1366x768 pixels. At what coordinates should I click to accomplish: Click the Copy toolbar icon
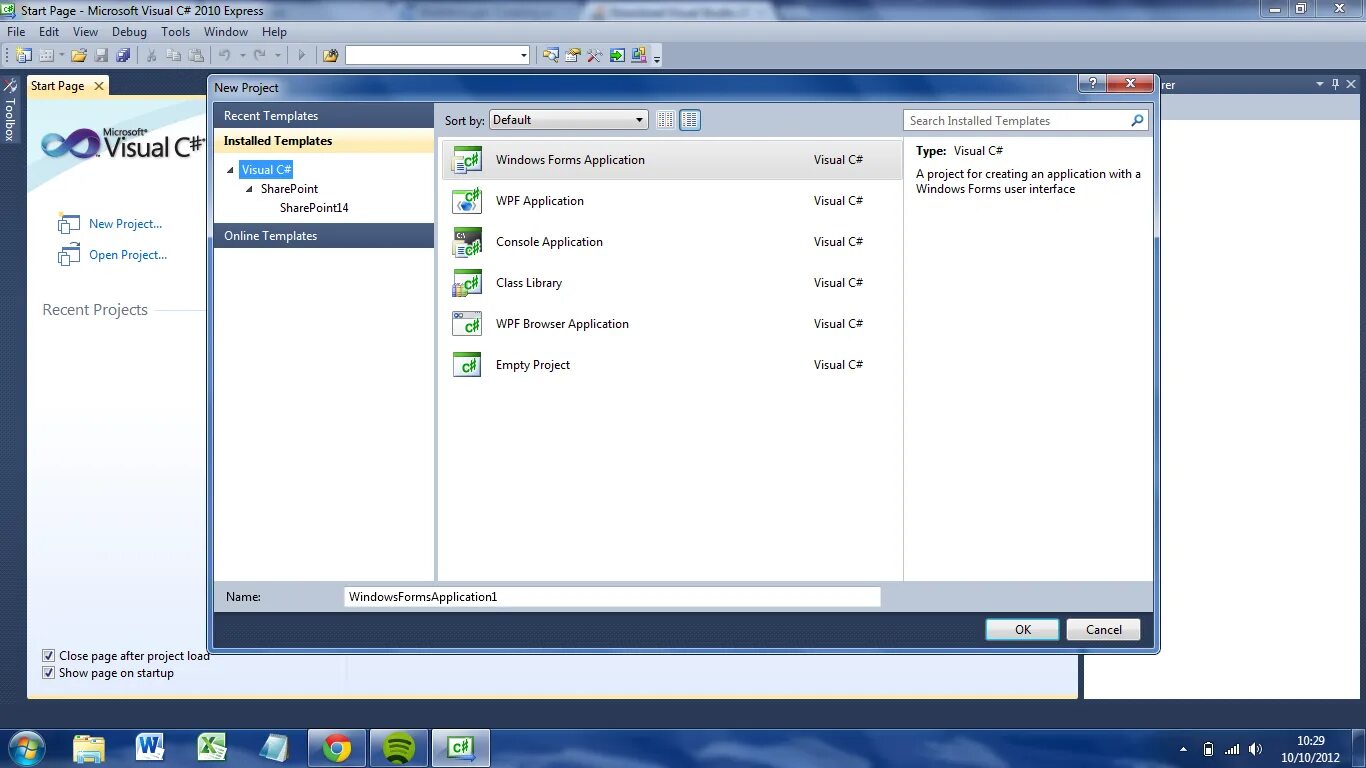pos(173,56)
